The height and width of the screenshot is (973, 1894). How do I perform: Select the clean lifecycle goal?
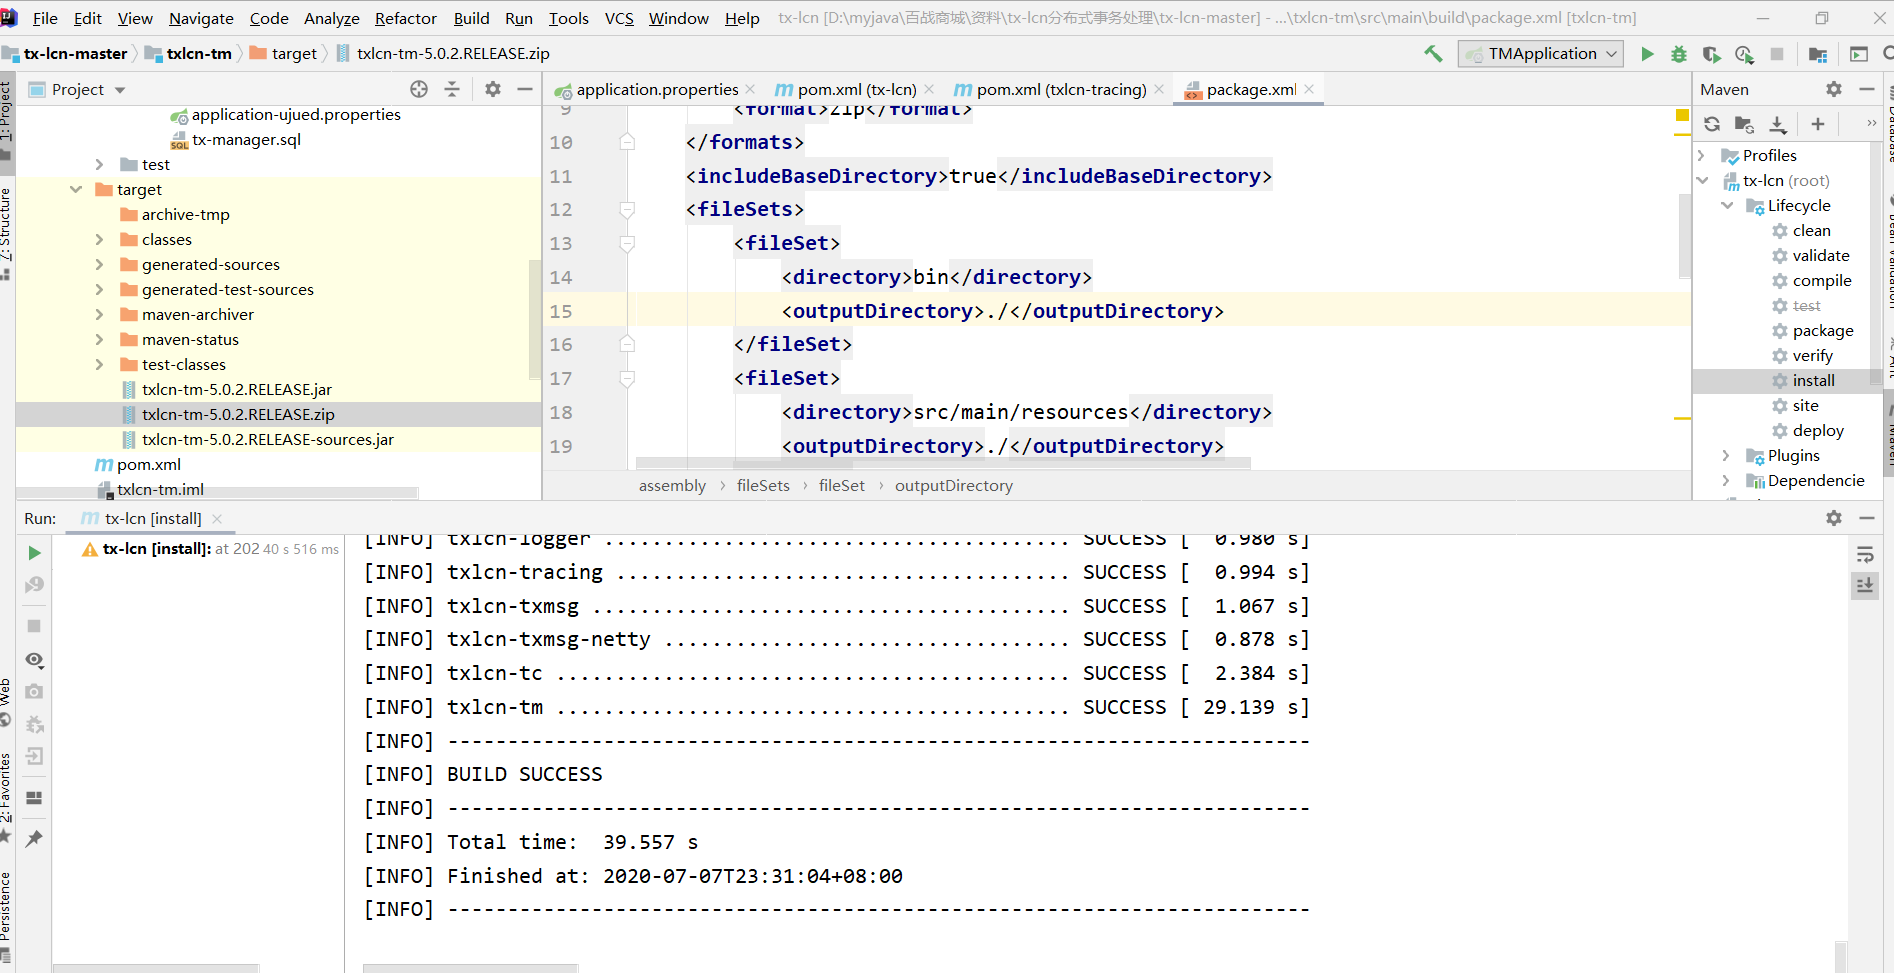click(x=1811, y=230)
